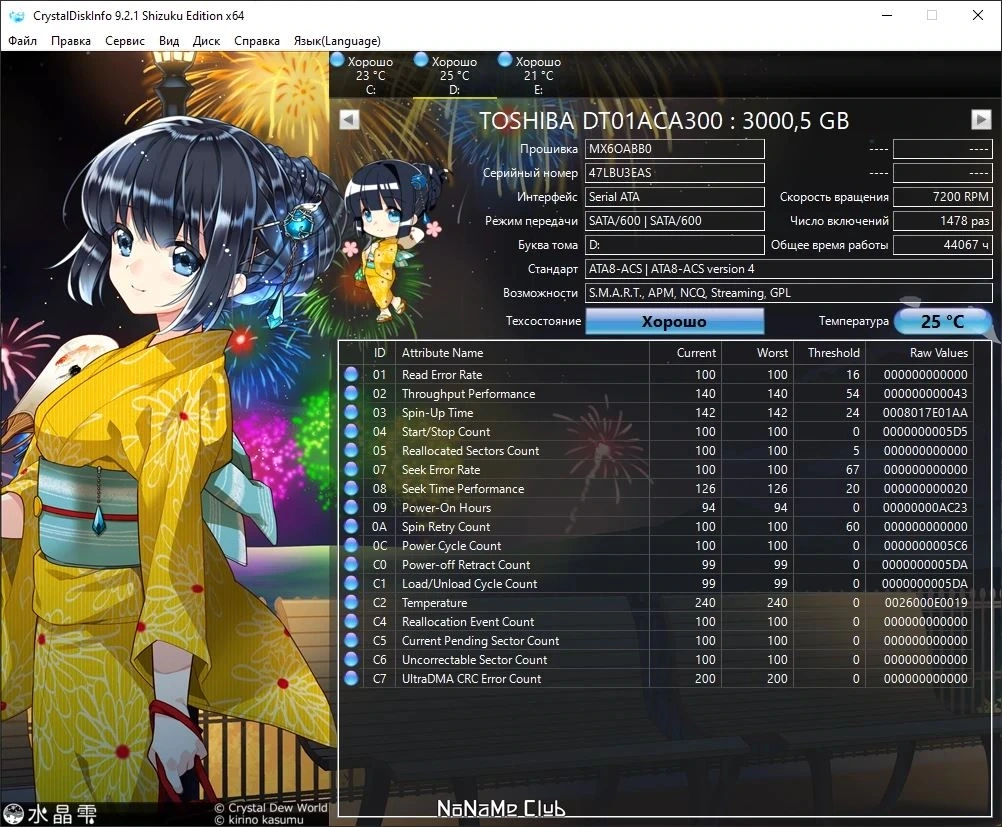
Task: Click the standard field ATA8-ACS
Action: pos(789,269)
